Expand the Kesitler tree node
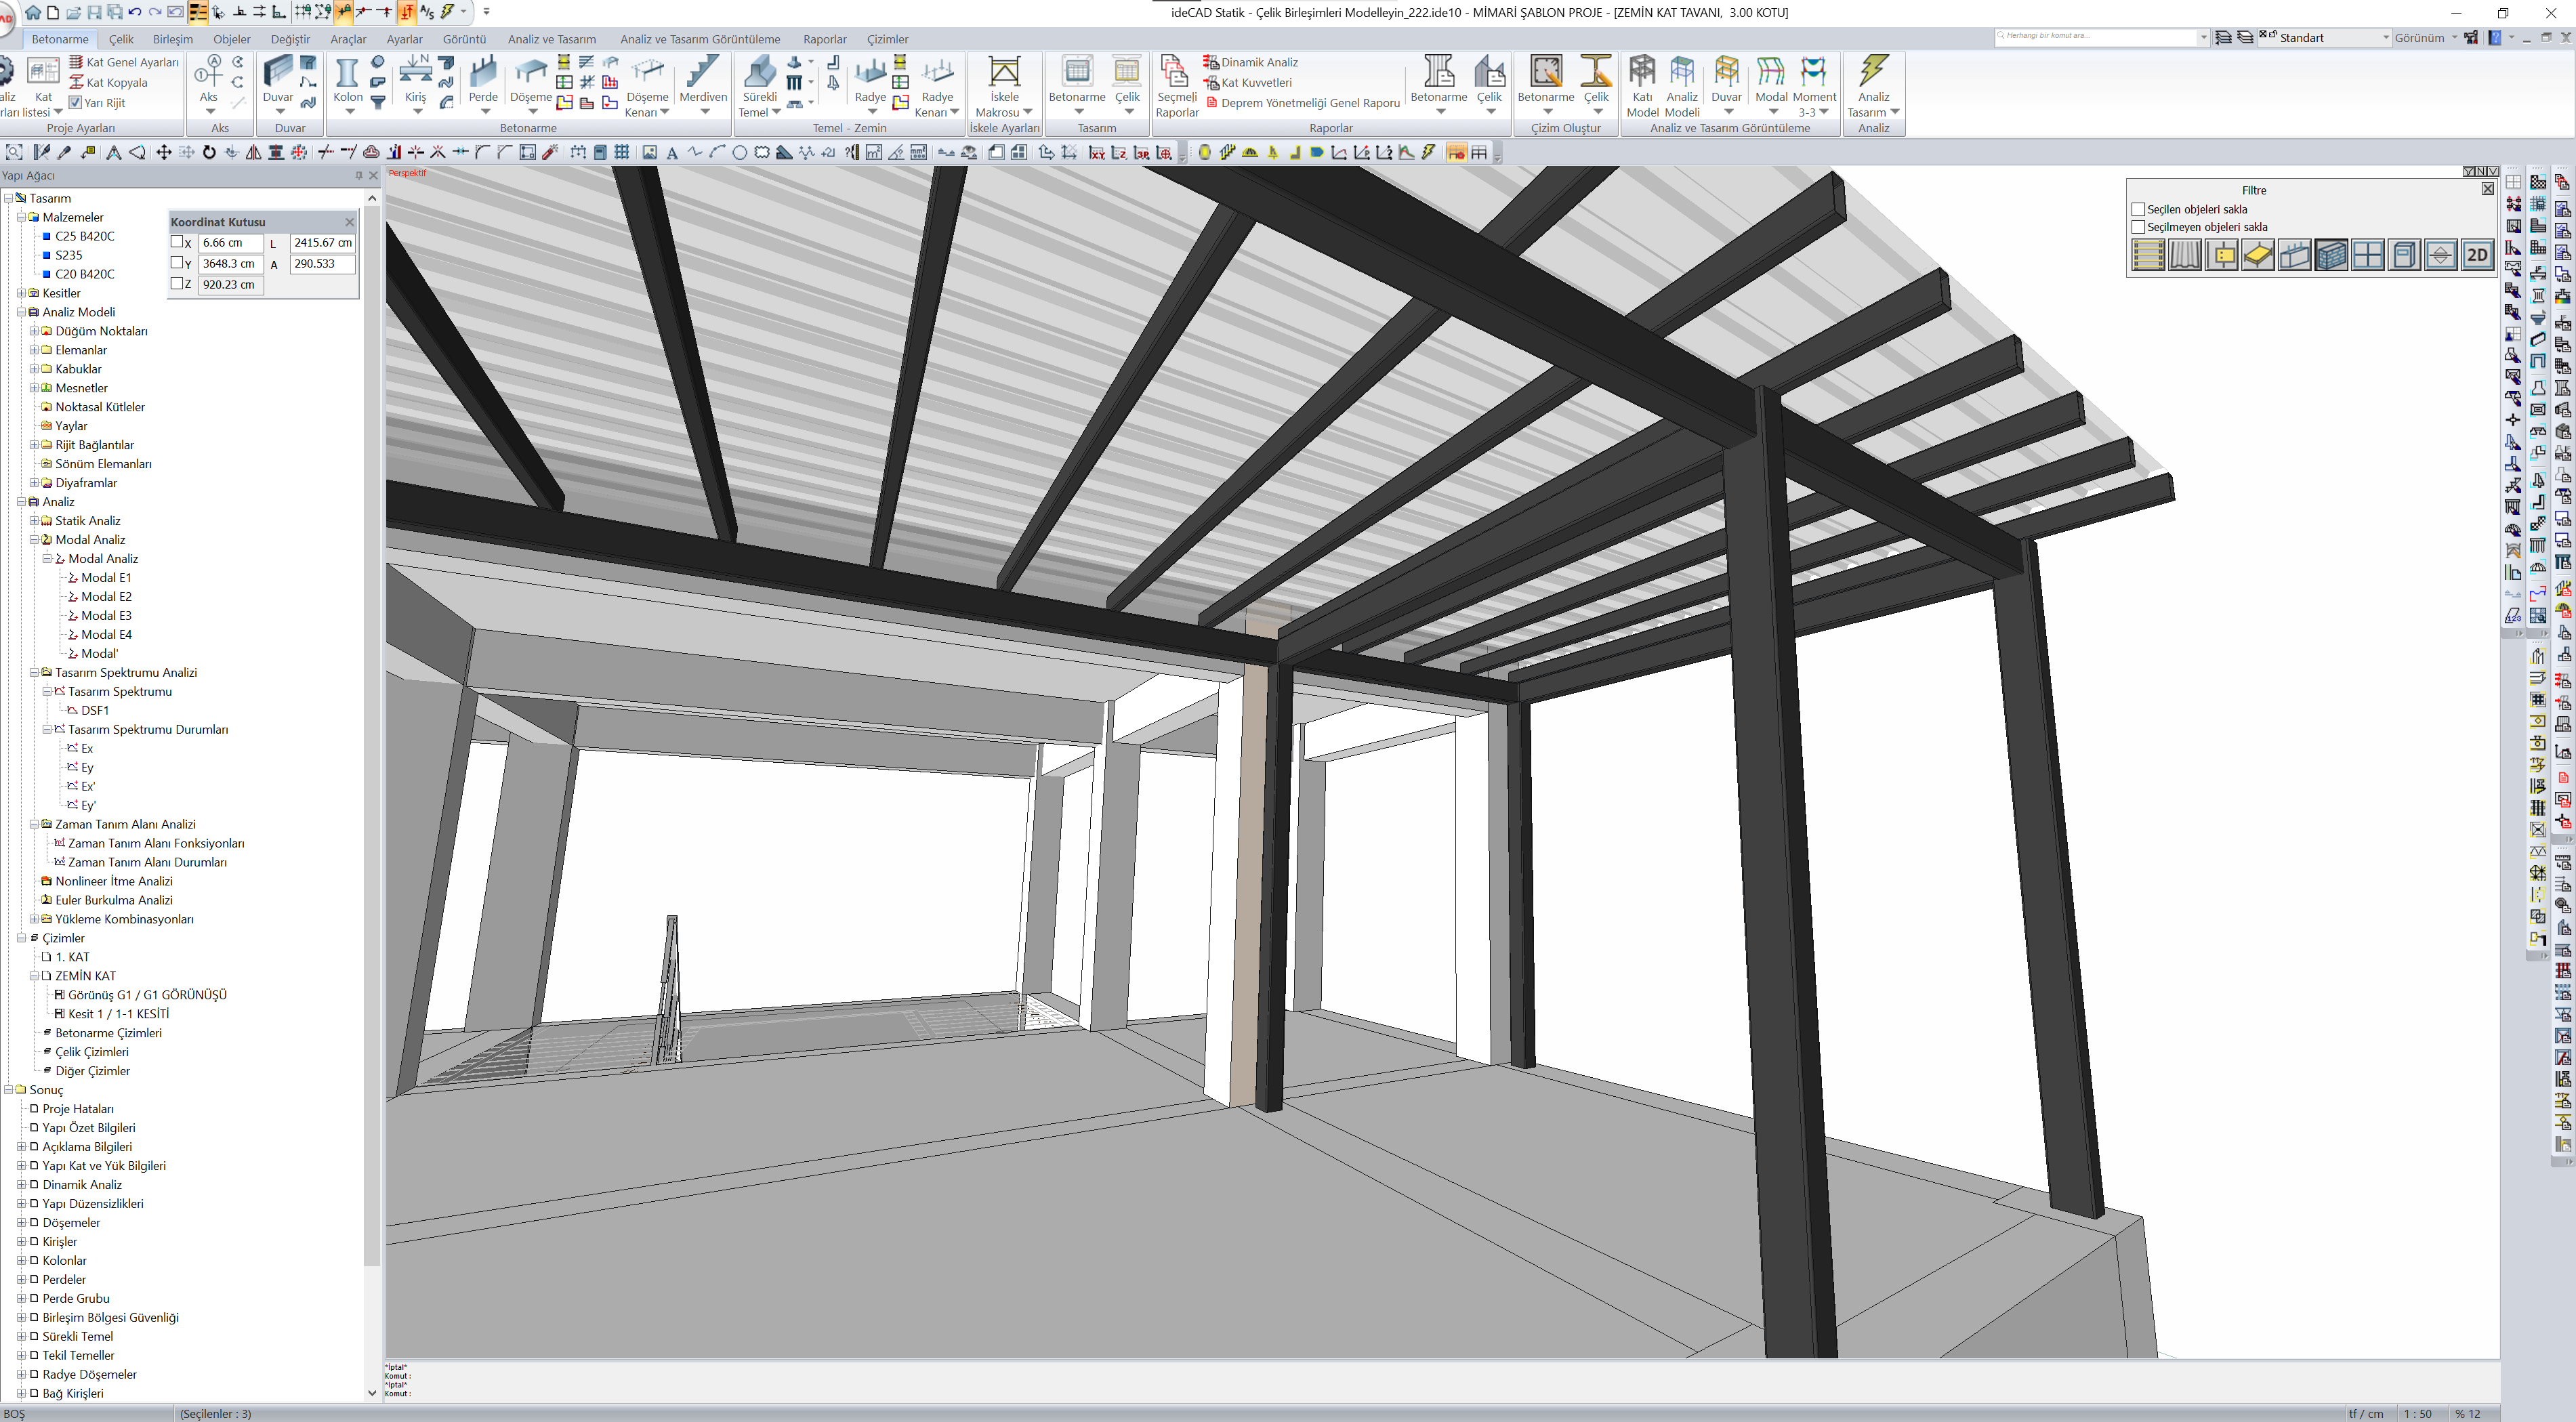This screenshot has width=2576, height=1422. (21, 293)
